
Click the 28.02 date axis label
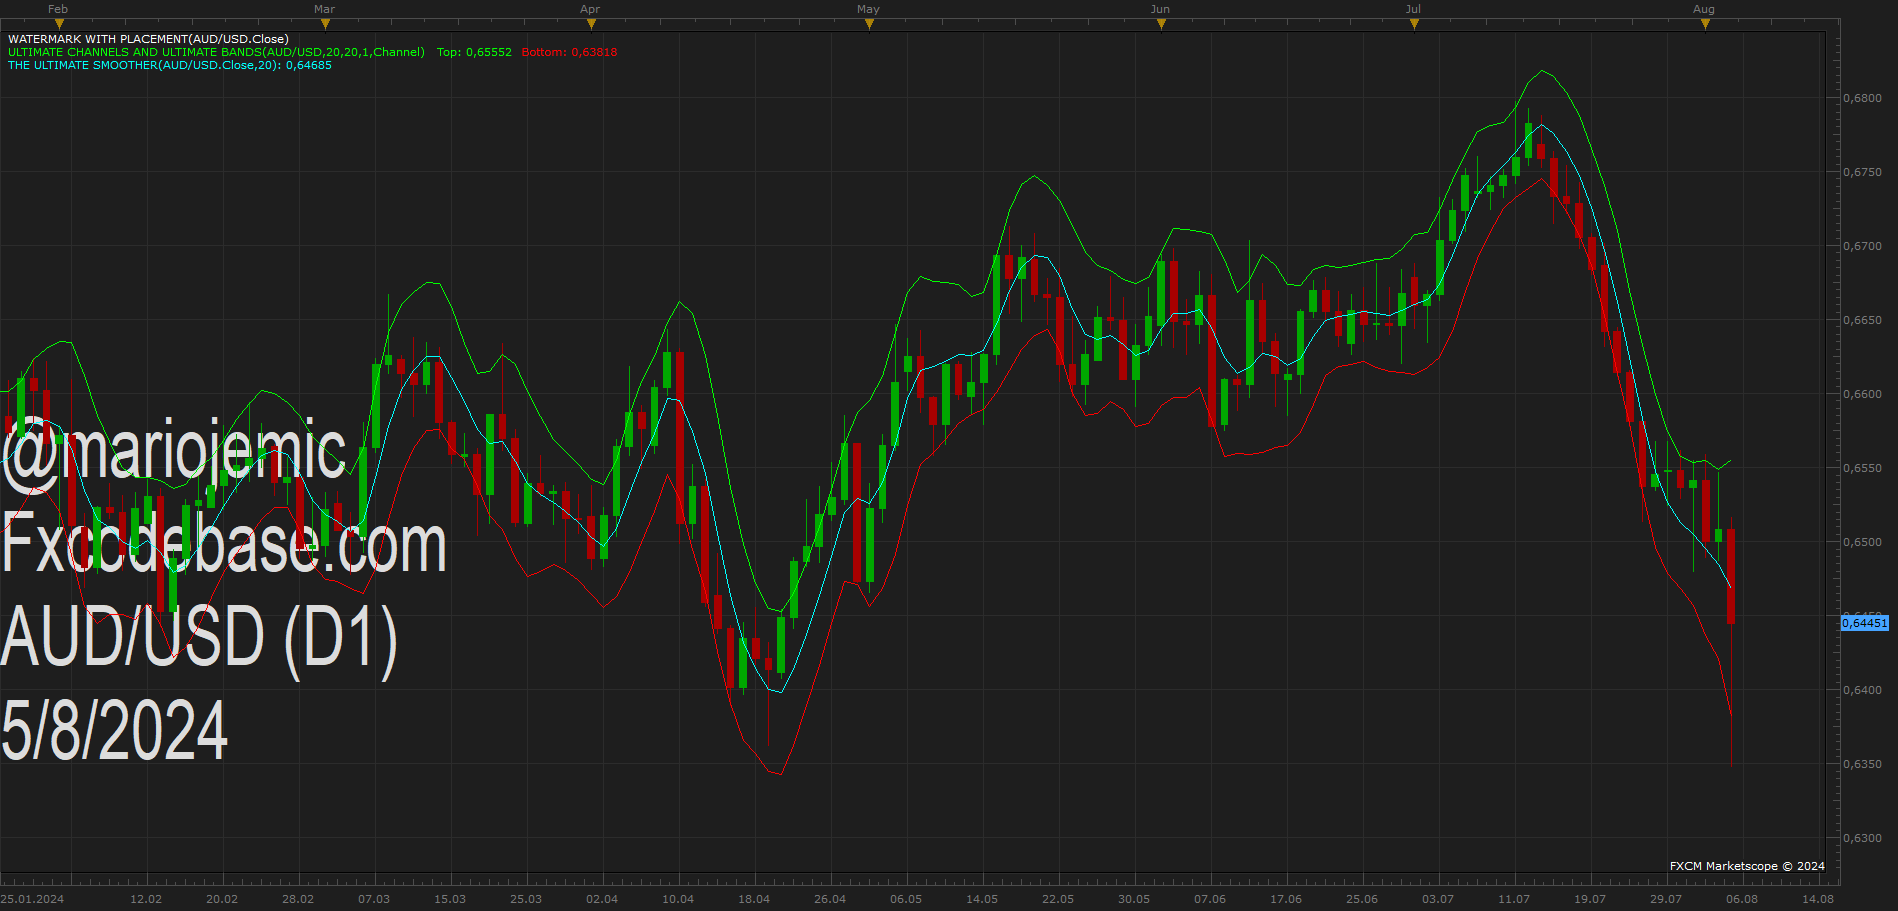pos(298,899)
